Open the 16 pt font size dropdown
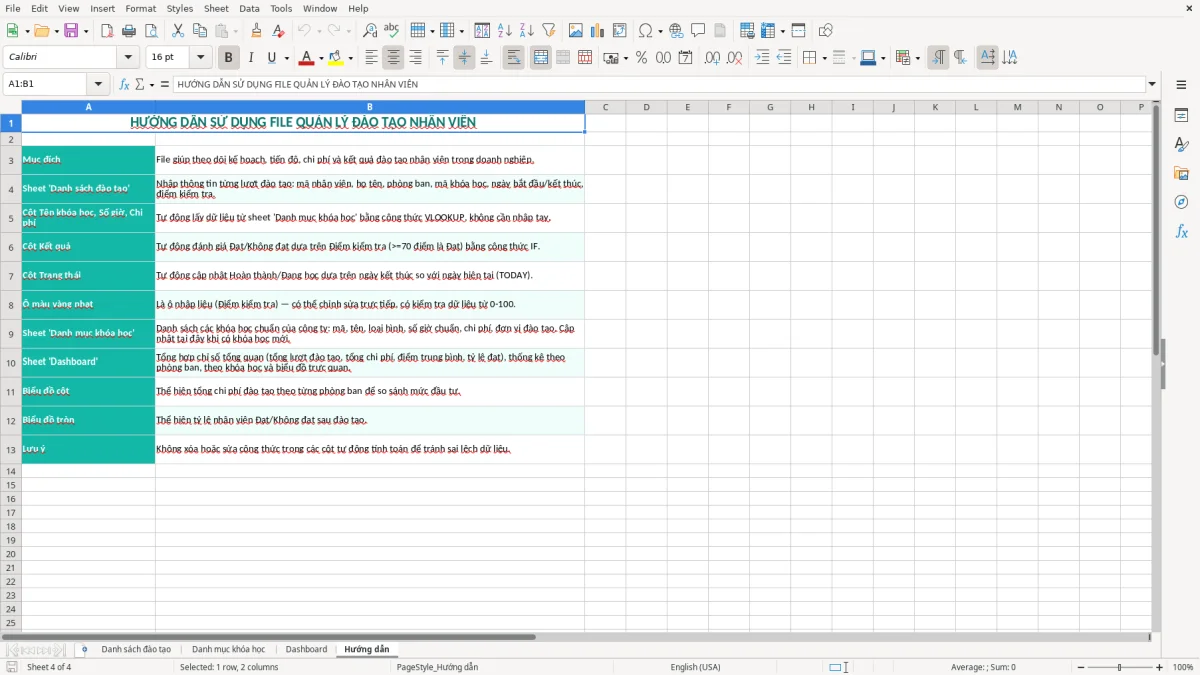This screenshot has width=1200, height=675. (x=200, y=58)
